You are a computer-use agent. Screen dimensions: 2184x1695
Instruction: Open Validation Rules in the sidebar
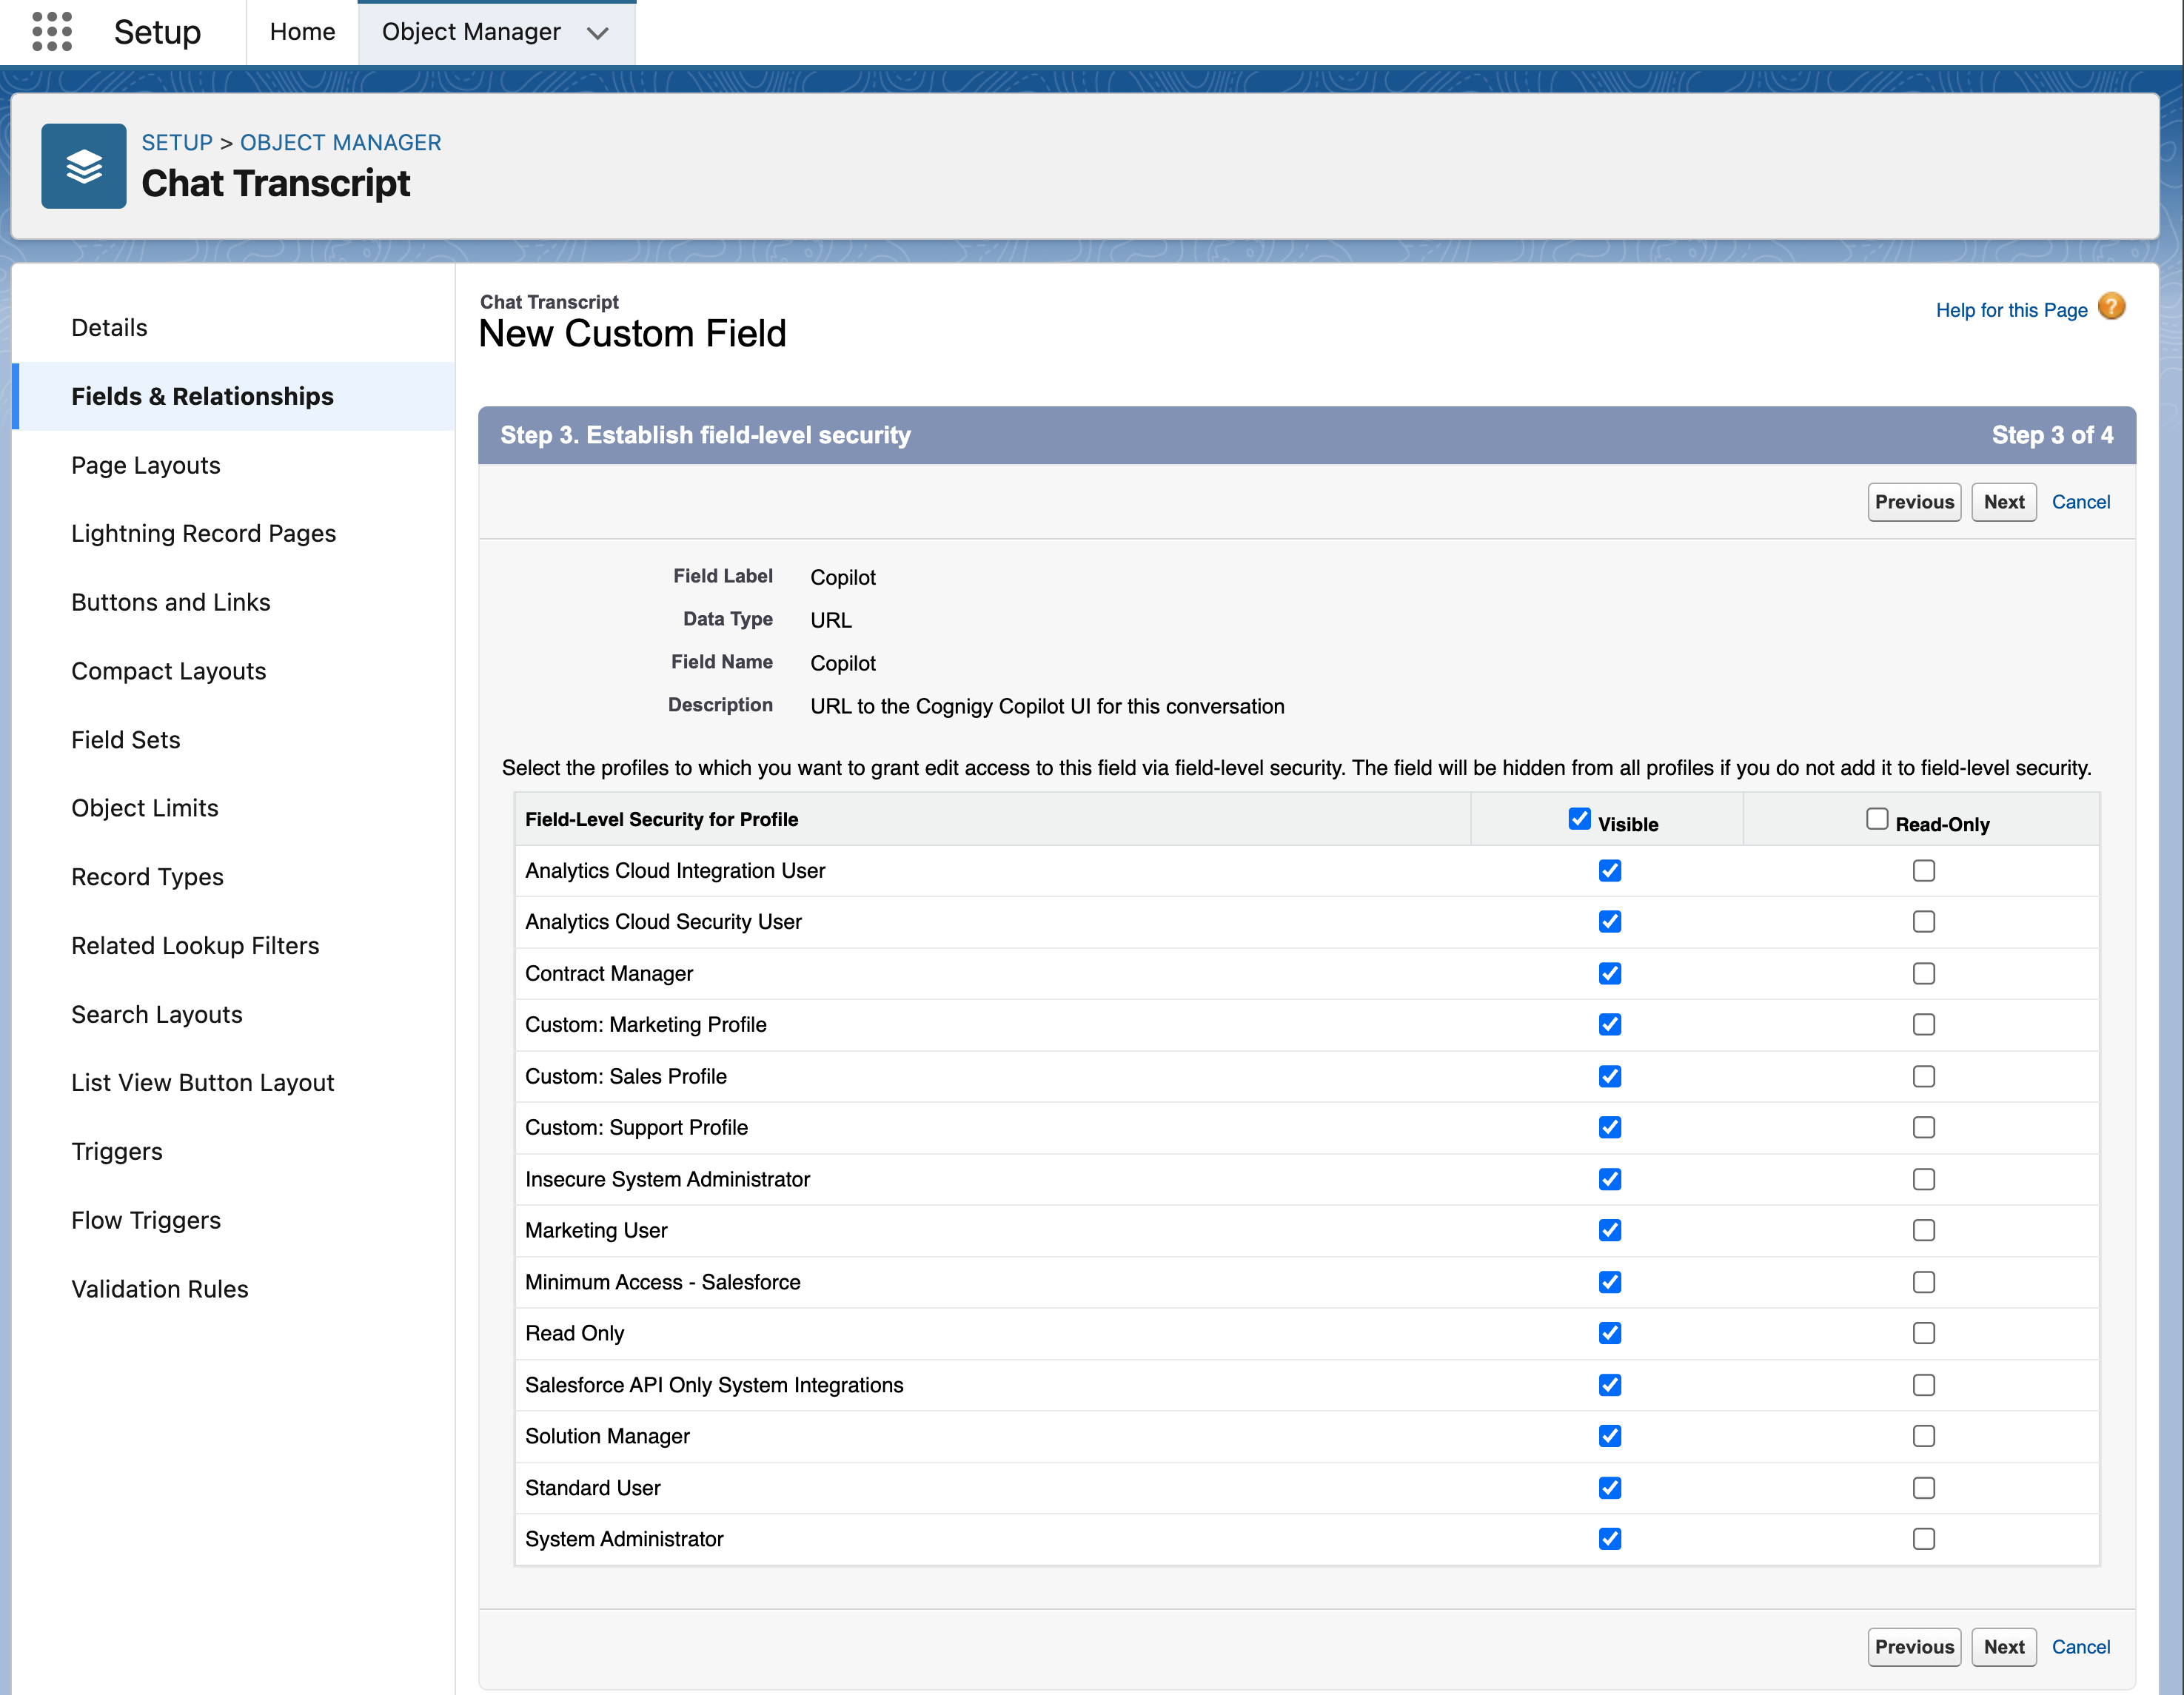(160, 1289)
